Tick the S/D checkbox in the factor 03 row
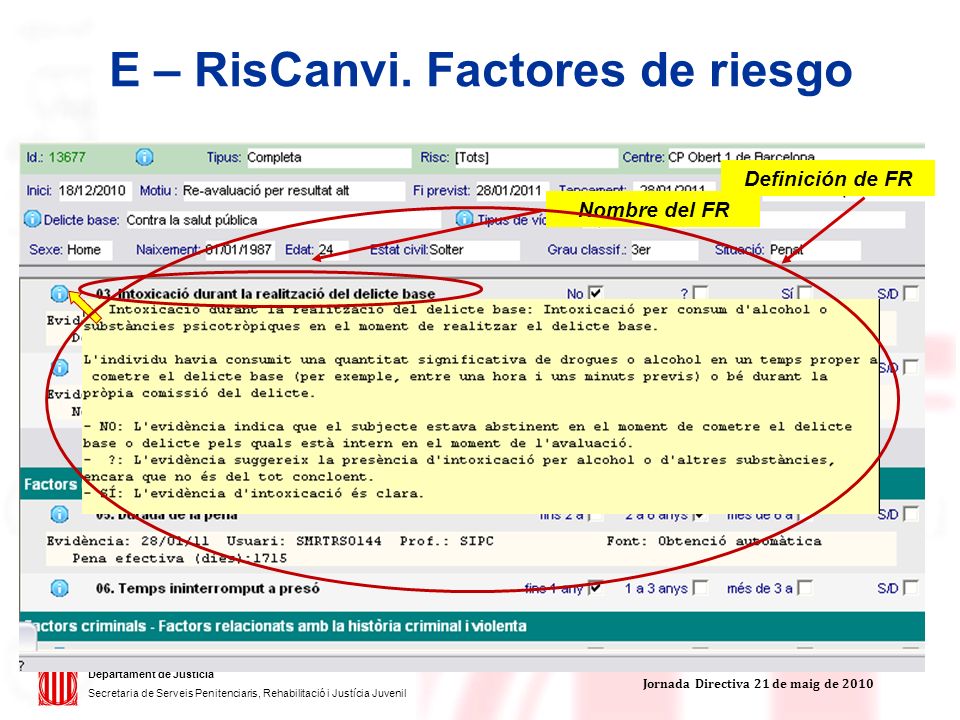 pyautogui.click(x=911, y=293)
